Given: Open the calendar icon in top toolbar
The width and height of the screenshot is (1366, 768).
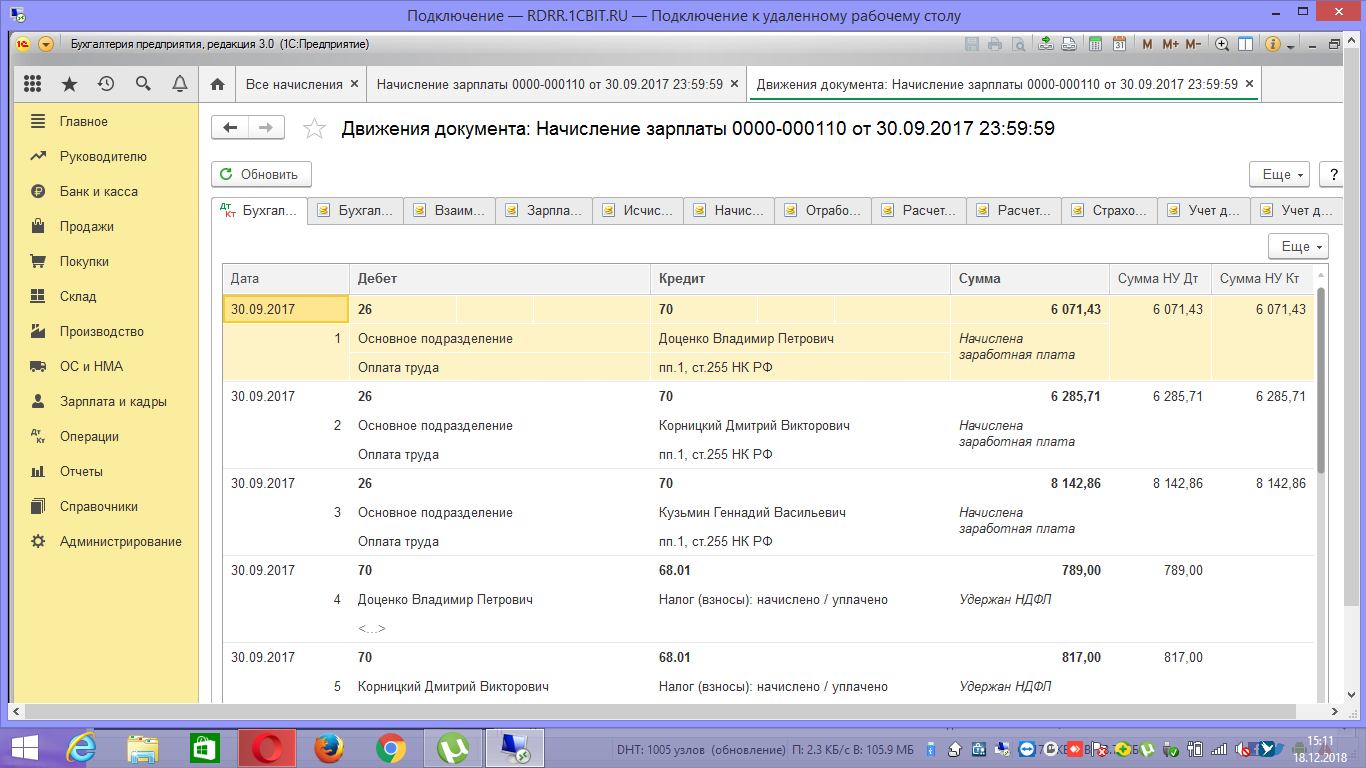Looking at the screenshot, I should coord(1119,44).
